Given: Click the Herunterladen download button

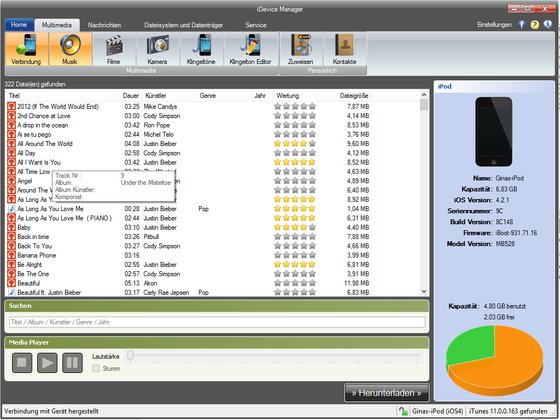Looking at the screenshot, I should [386, 393].
